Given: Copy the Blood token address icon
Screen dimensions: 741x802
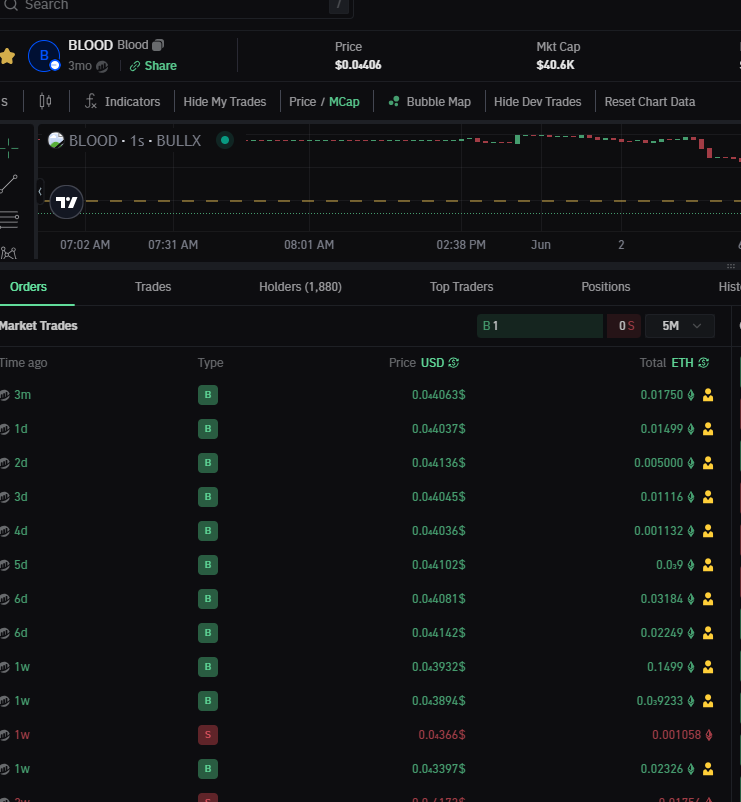Looking at the screenshot, I should 158,45.
